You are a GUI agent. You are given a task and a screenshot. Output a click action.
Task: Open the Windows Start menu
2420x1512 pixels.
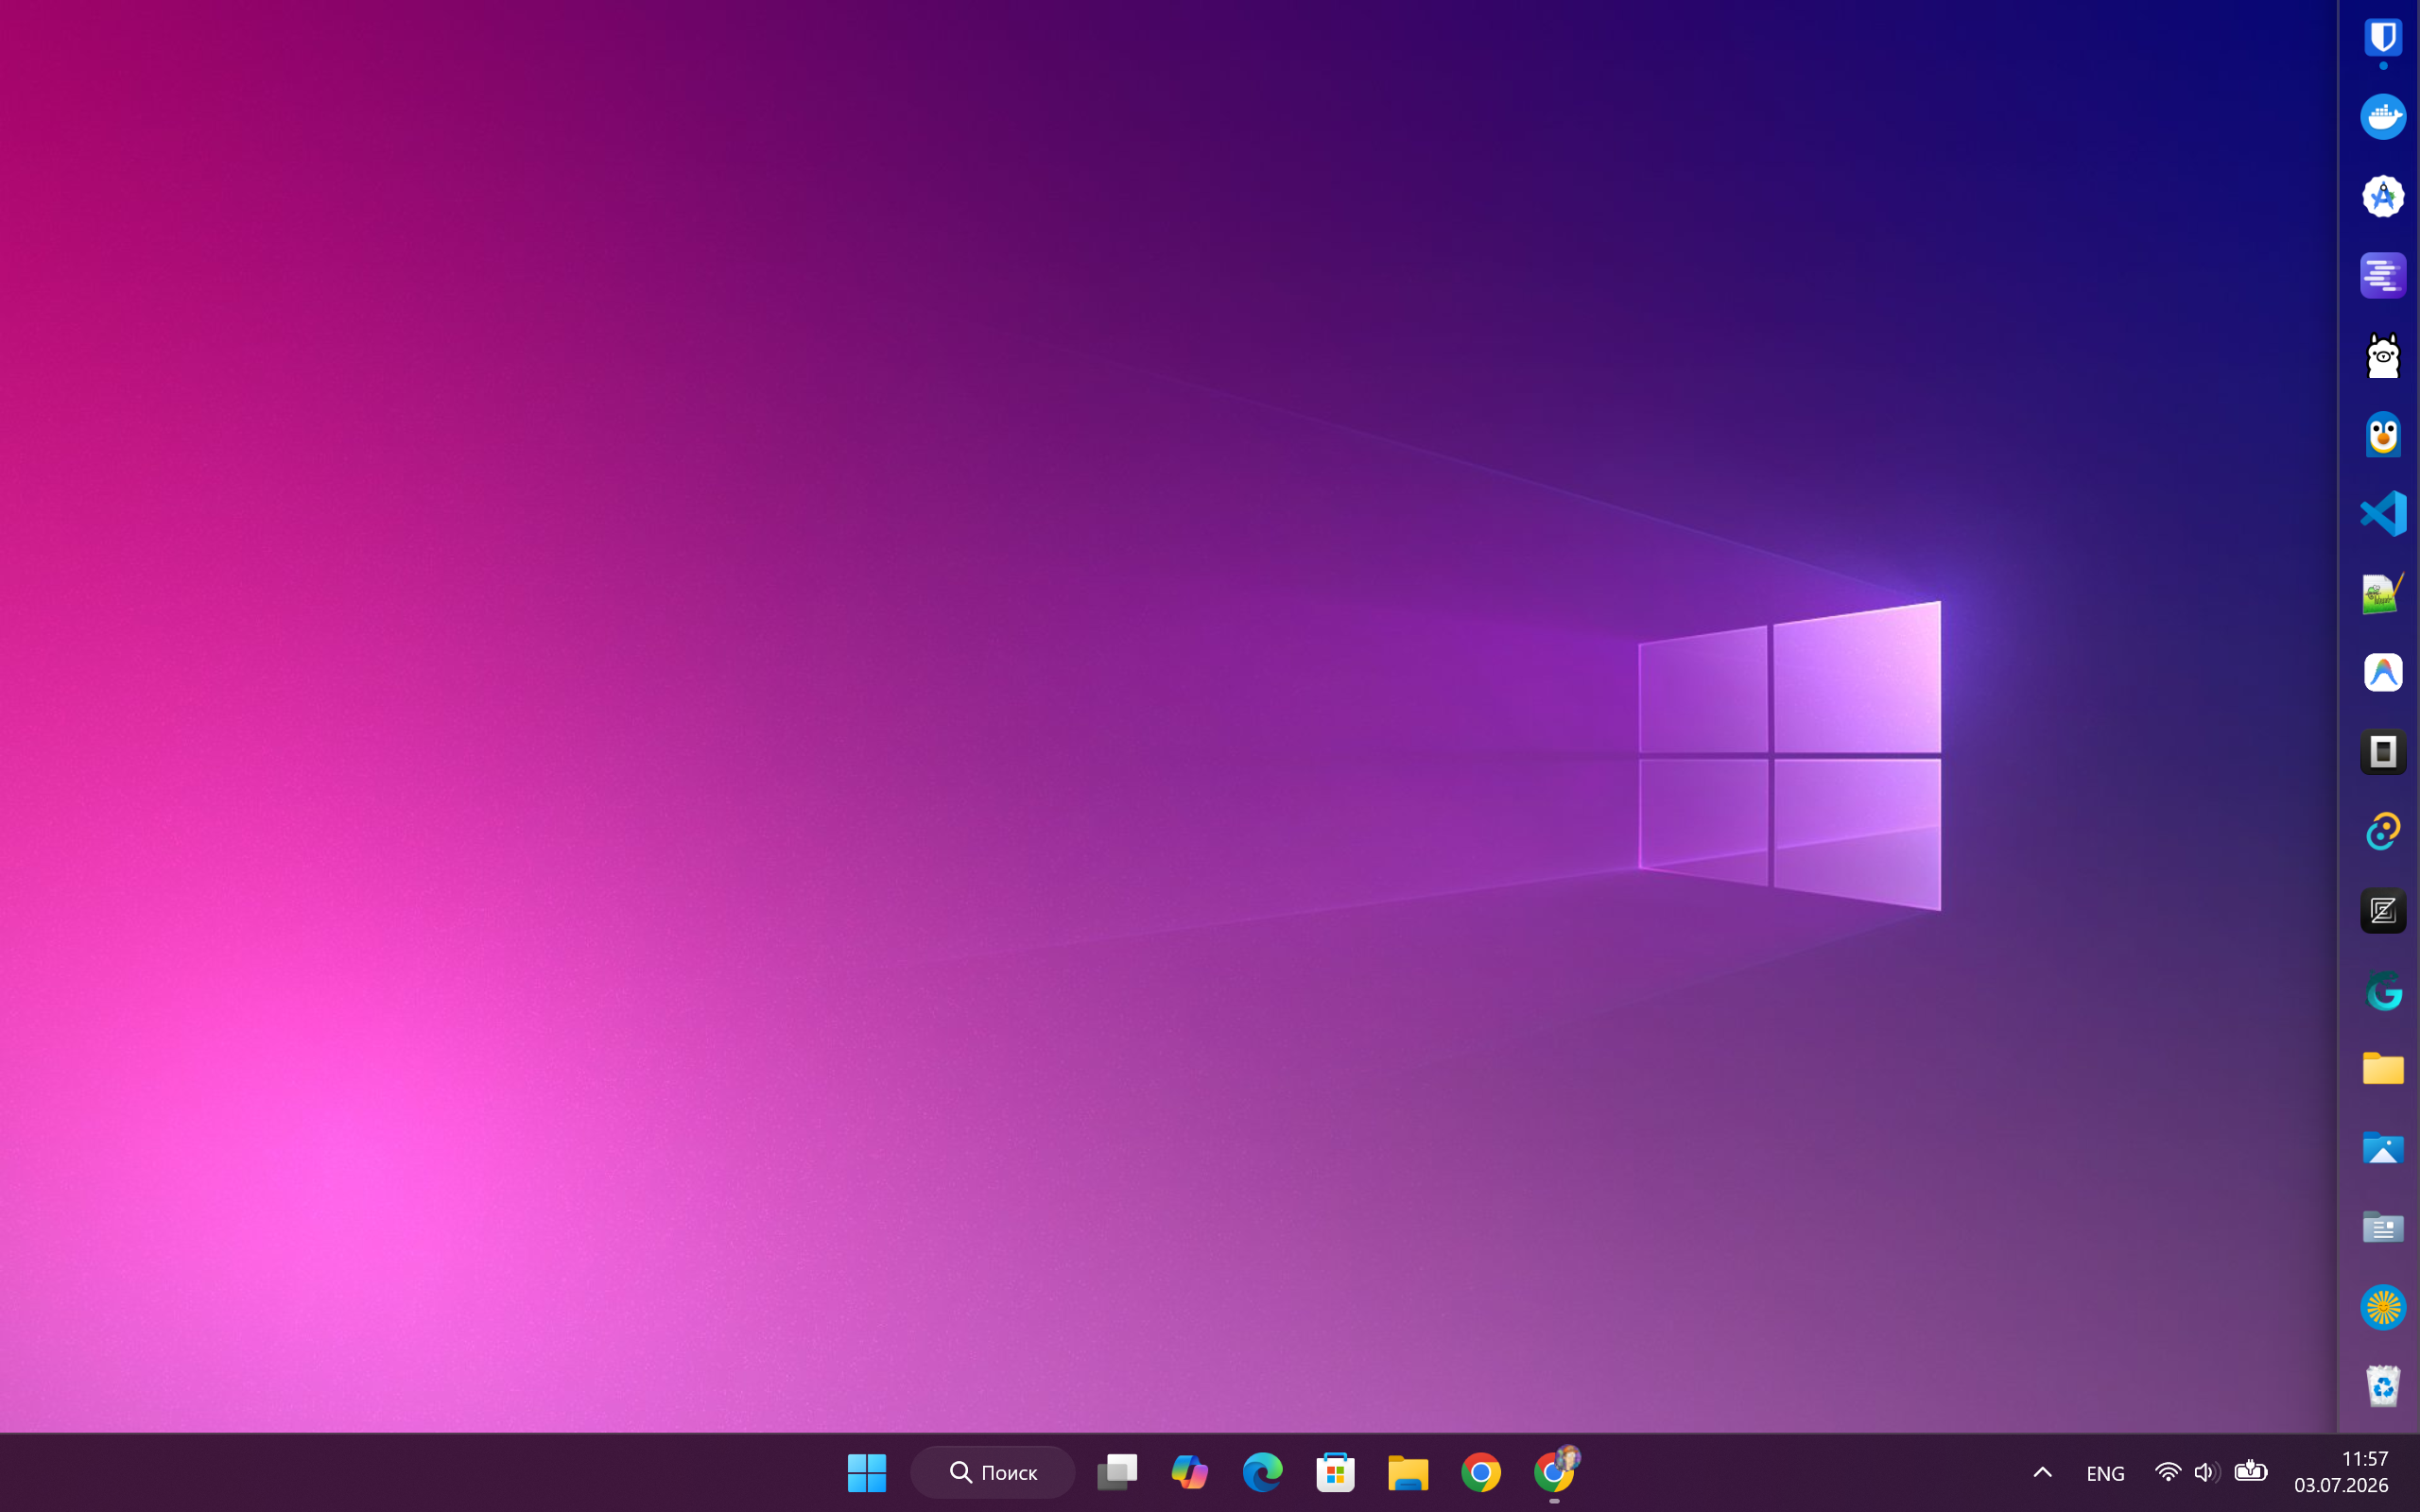866,1472
